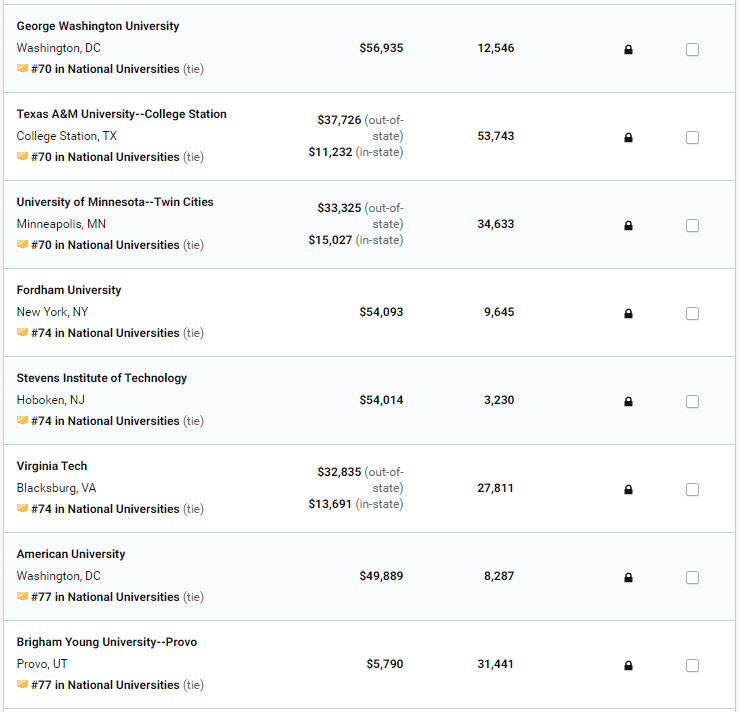Viewport: 739px width, 712px height.
Task: Select the Virginia Tech compare checkbox
Action: pos(692,490)
